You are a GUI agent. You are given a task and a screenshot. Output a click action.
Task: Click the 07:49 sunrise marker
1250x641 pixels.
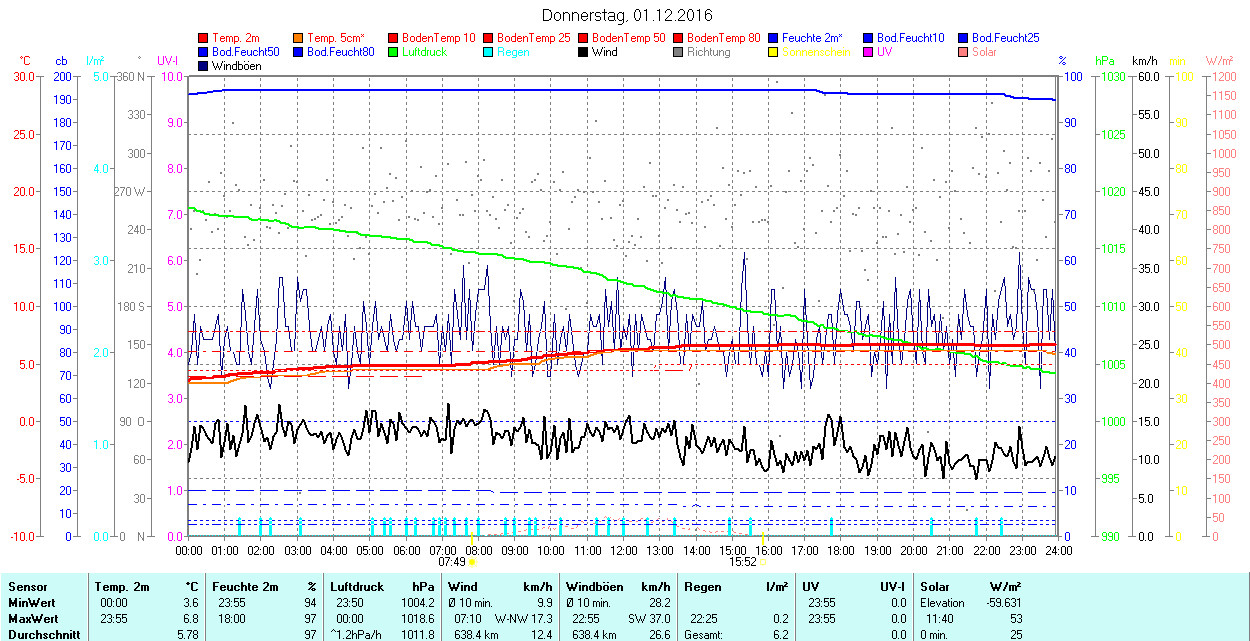tap(452, 562)
